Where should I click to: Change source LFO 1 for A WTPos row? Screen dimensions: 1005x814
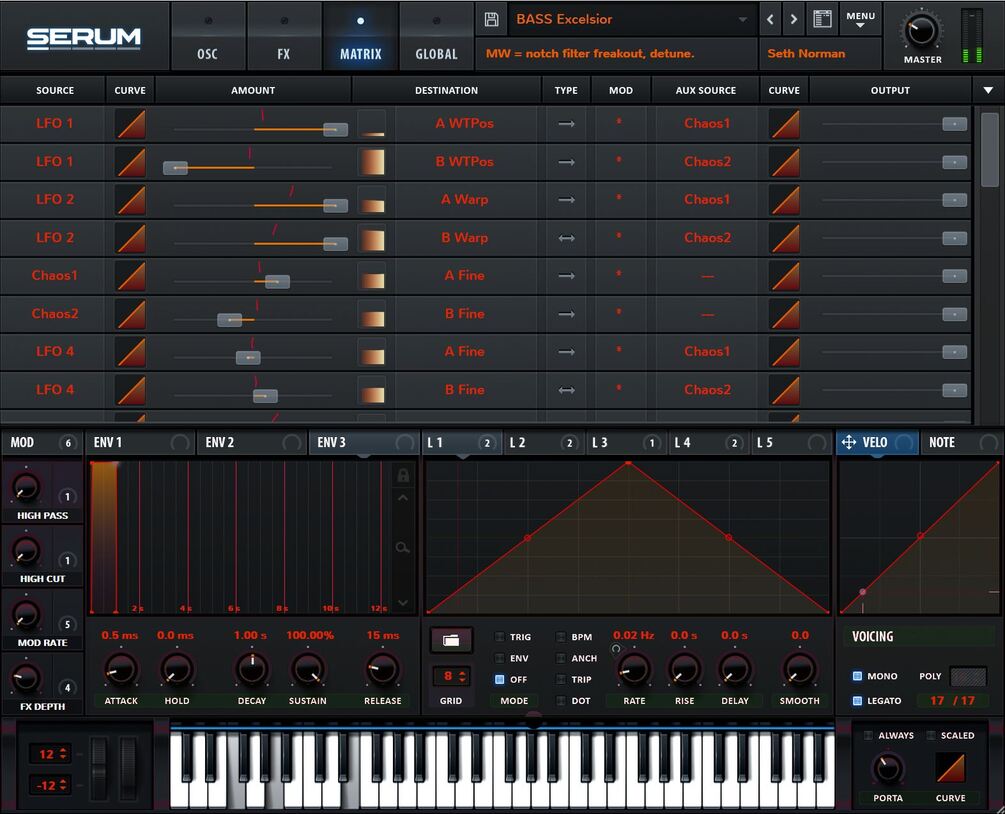click(54, 123)
